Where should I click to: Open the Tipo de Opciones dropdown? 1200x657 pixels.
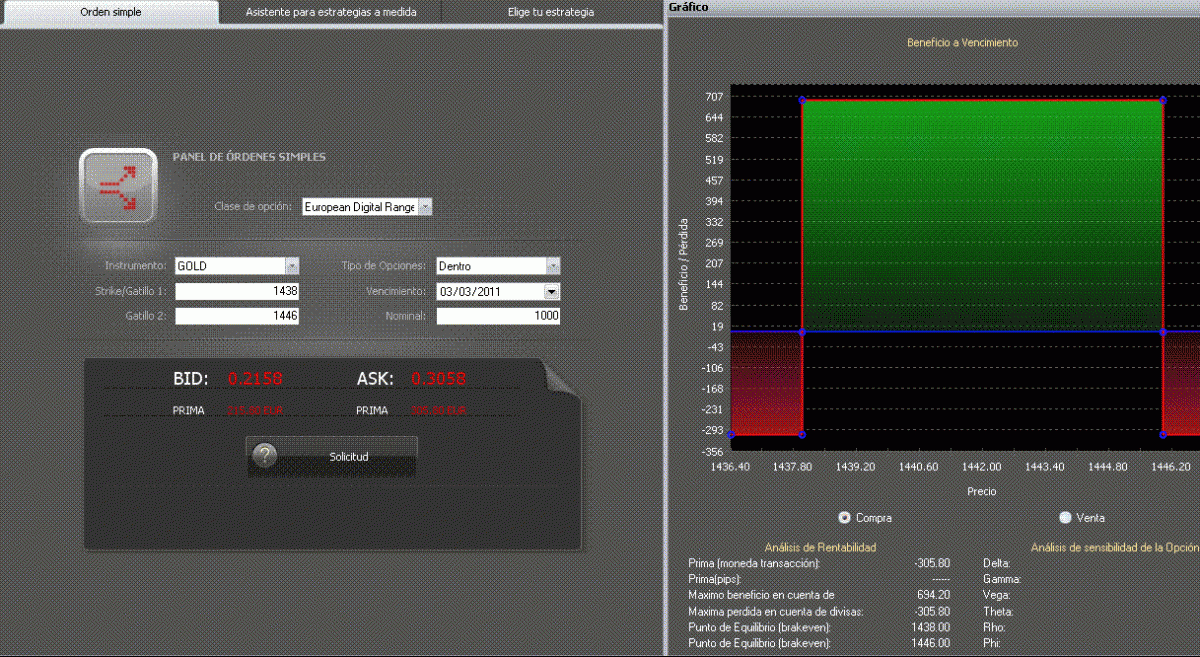[552, 266]
